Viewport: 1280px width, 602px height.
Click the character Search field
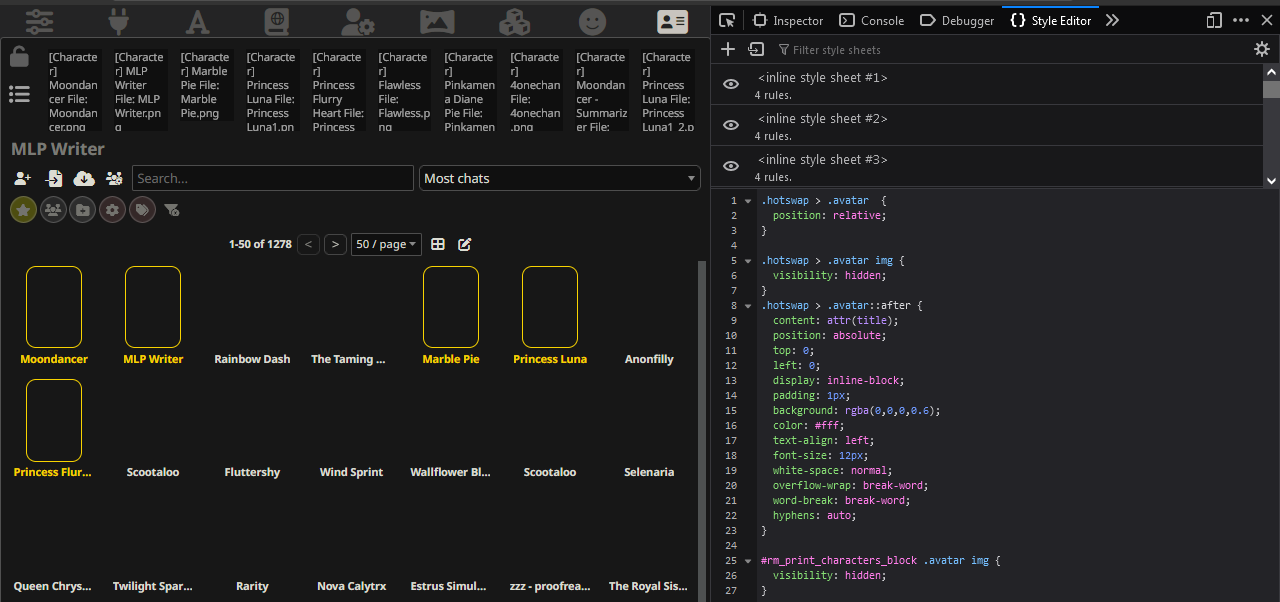(x=273, y=178)
